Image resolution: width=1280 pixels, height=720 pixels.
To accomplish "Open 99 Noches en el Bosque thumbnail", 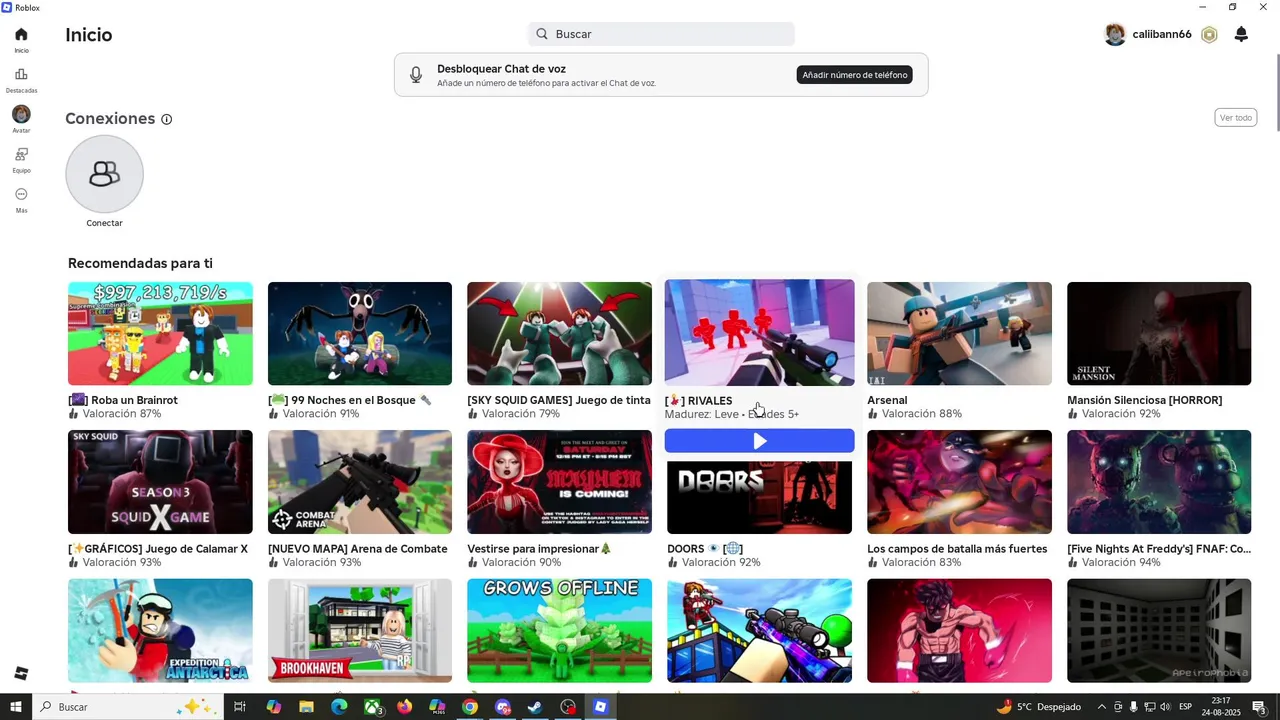I will point(360,334).
